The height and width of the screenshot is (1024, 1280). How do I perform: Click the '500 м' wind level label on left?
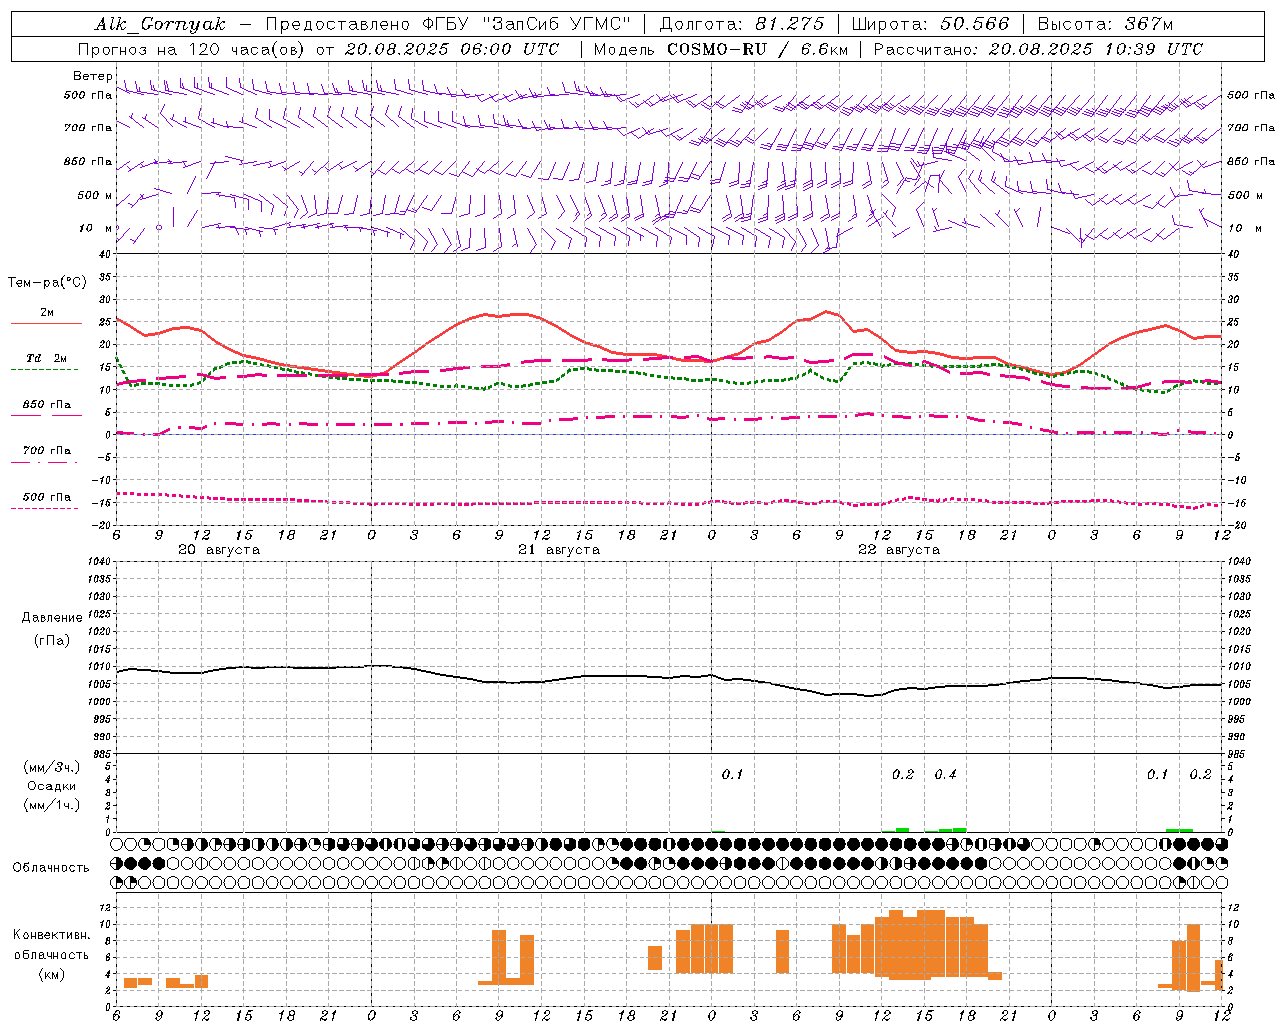[95, 196]
